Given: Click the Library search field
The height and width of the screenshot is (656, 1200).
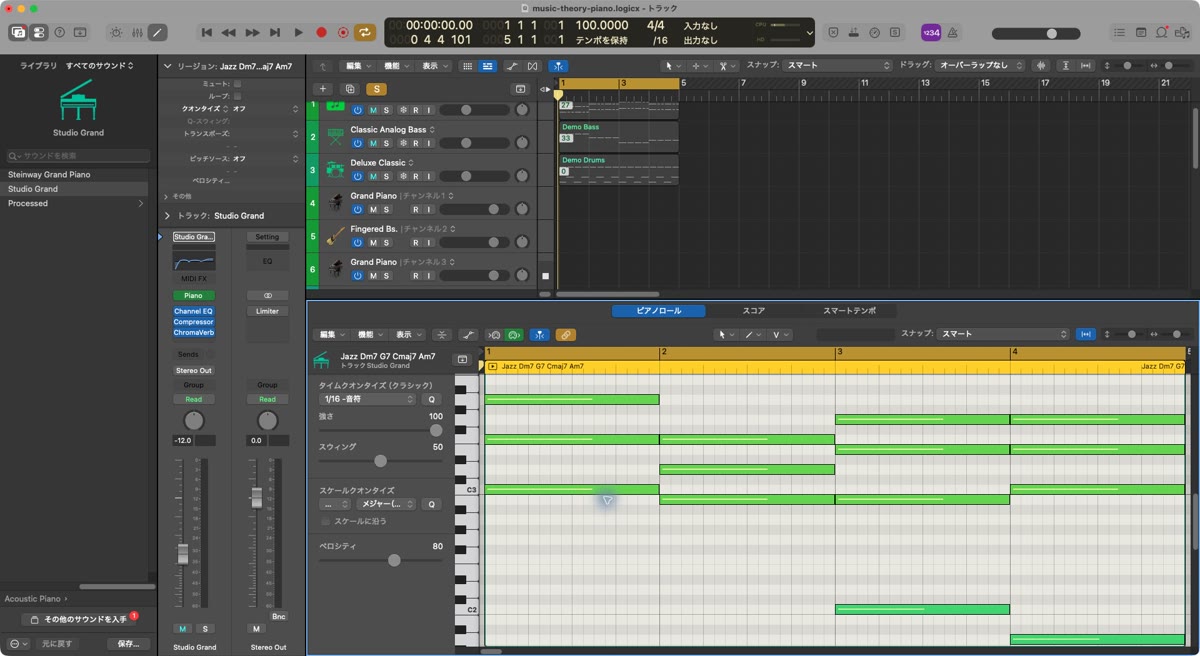Looking at the screenshot, I should click(78, 156).
